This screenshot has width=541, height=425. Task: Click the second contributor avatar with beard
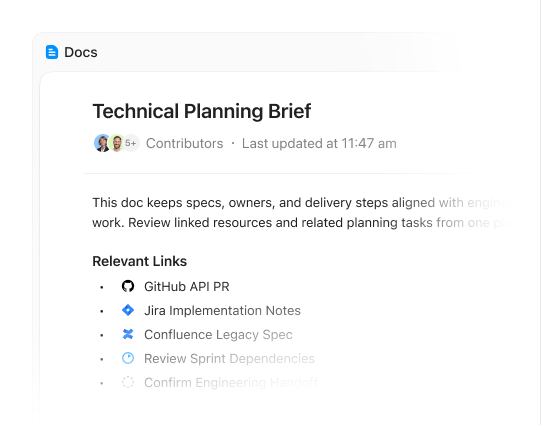[x=117, y=143]
